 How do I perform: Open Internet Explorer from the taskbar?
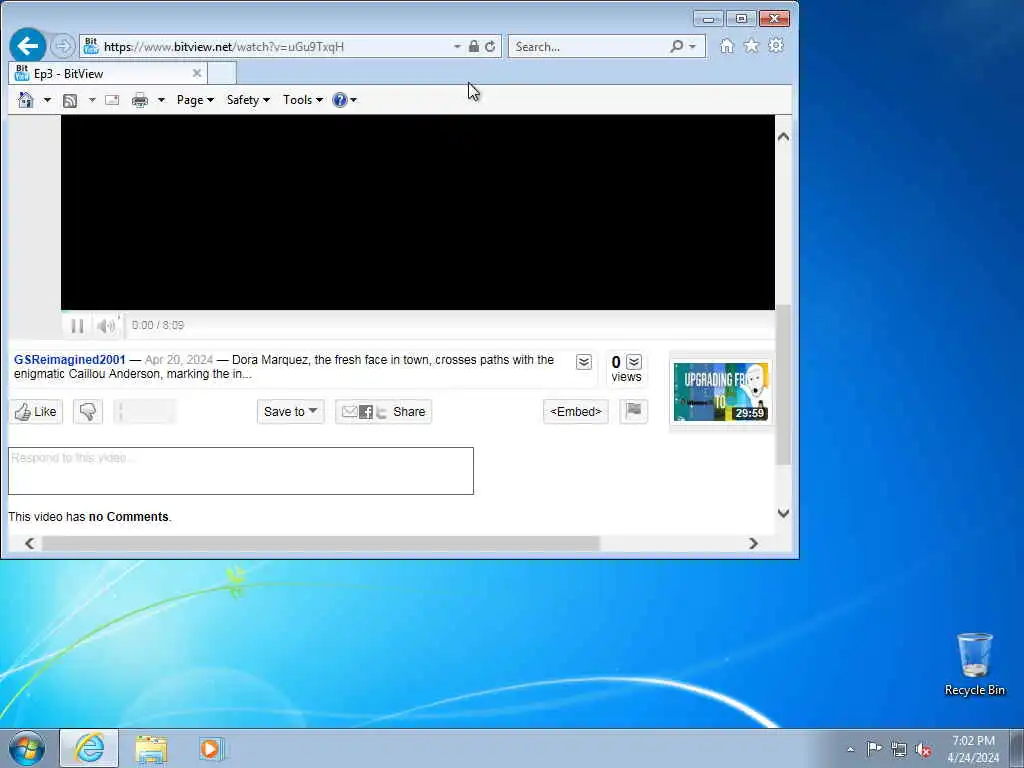(89, 748)
